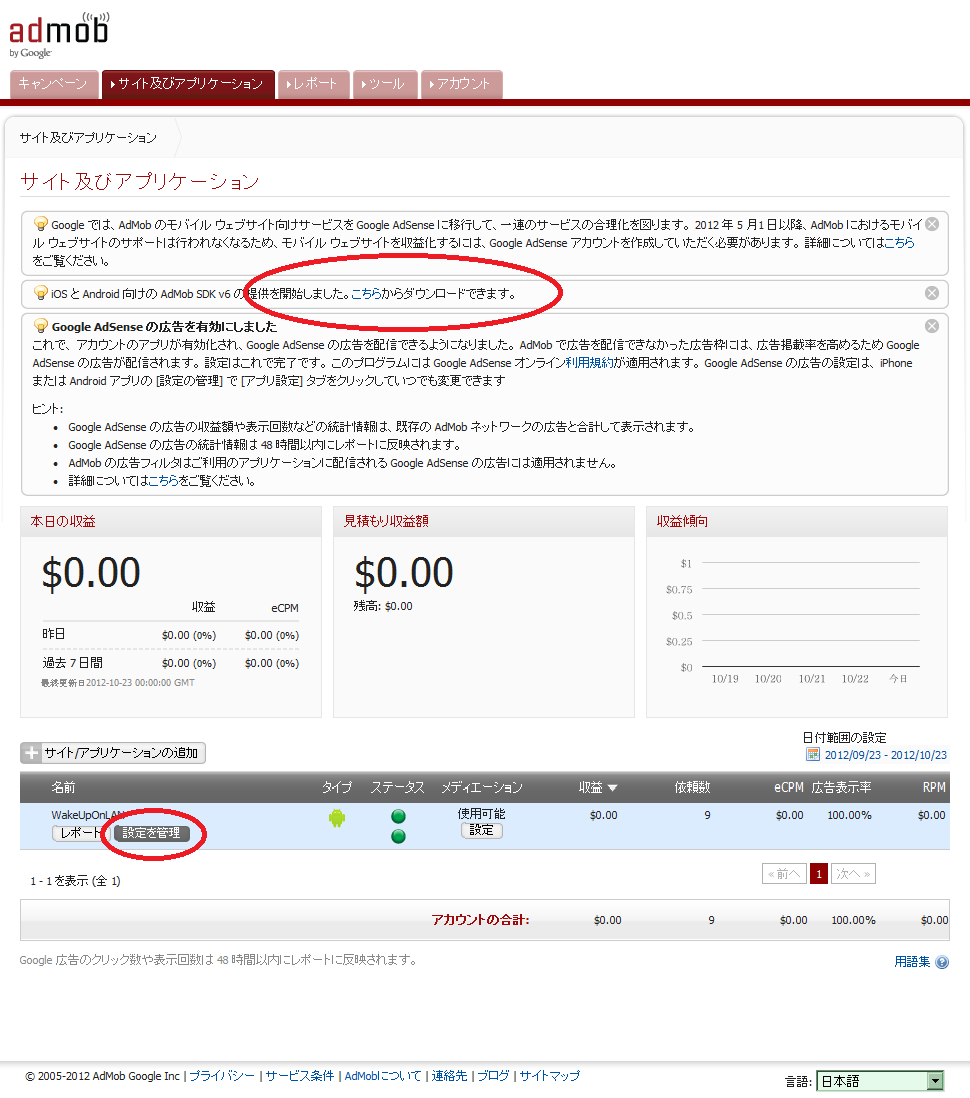Click the レポート button for WakeUpOnLAN
Viewport: 970px width, 1098px height.
[x=80, y=833]
